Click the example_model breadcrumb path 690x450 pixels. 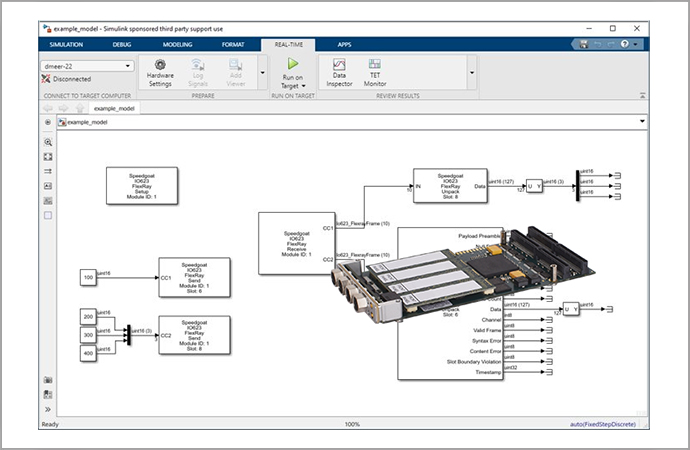(87, 122)
